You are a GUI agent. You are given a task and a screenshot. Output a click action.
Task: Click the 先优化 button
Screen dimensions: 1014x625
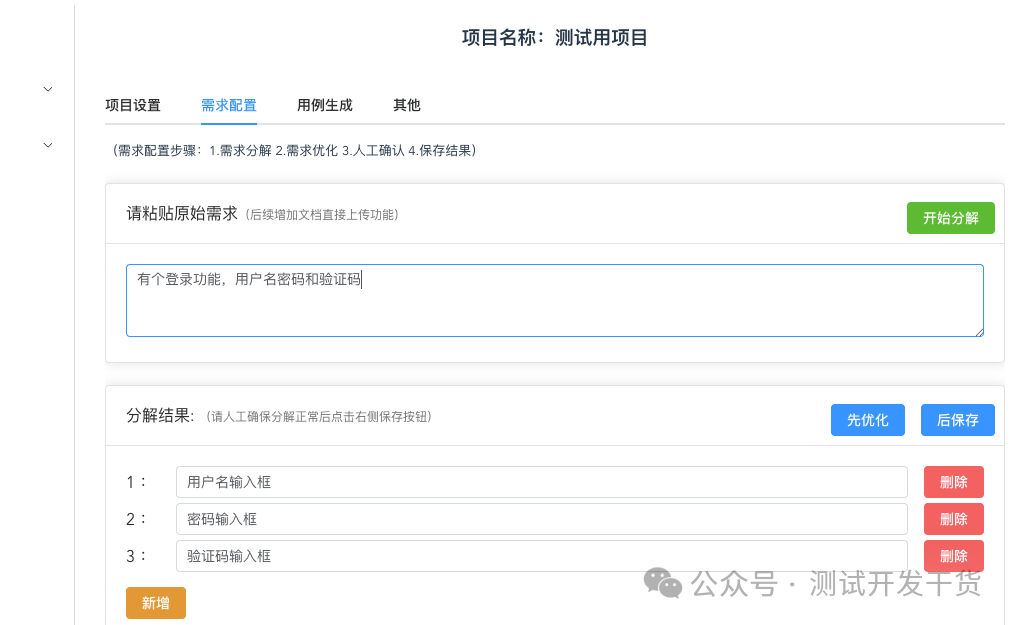tap(866, 420)
